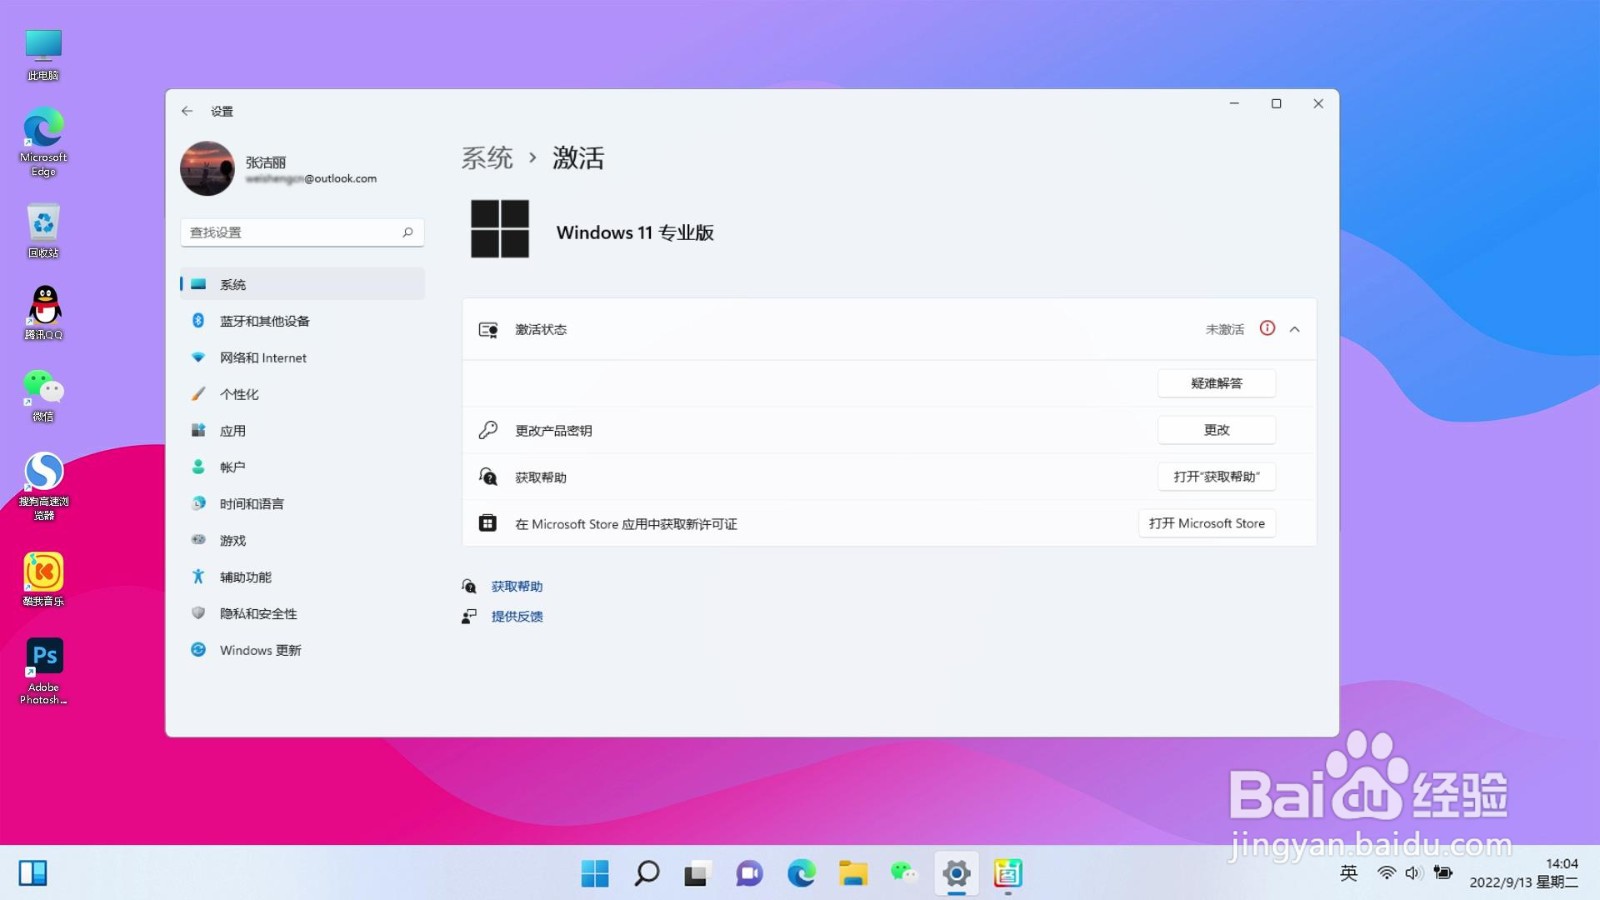Viewport: 1600px width, 900px height.
Task: Go back using the Settings back arrow
Action: coord(187,111)
